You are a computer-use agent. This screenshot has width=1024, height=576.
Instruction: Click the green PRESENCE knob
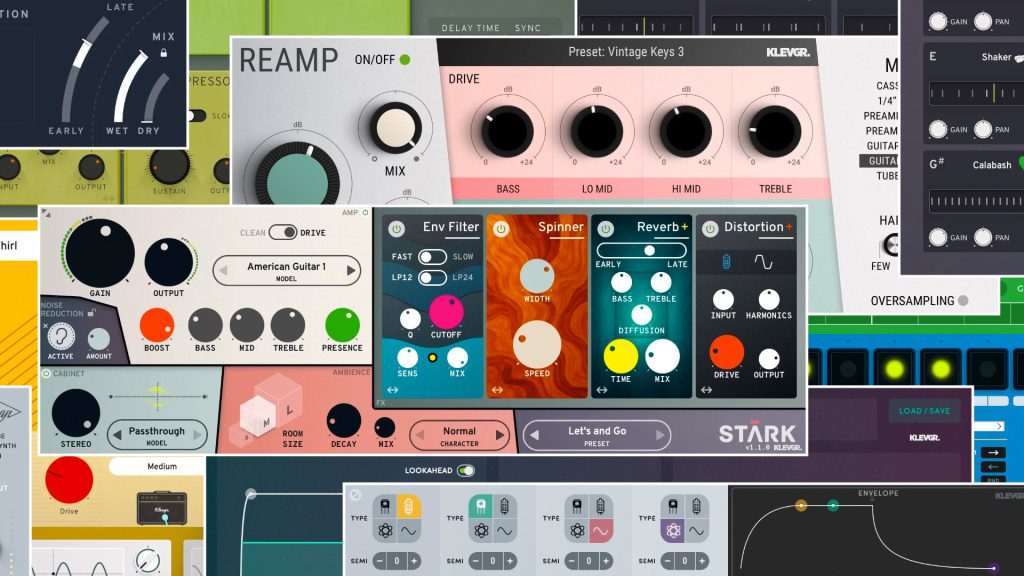342,325
